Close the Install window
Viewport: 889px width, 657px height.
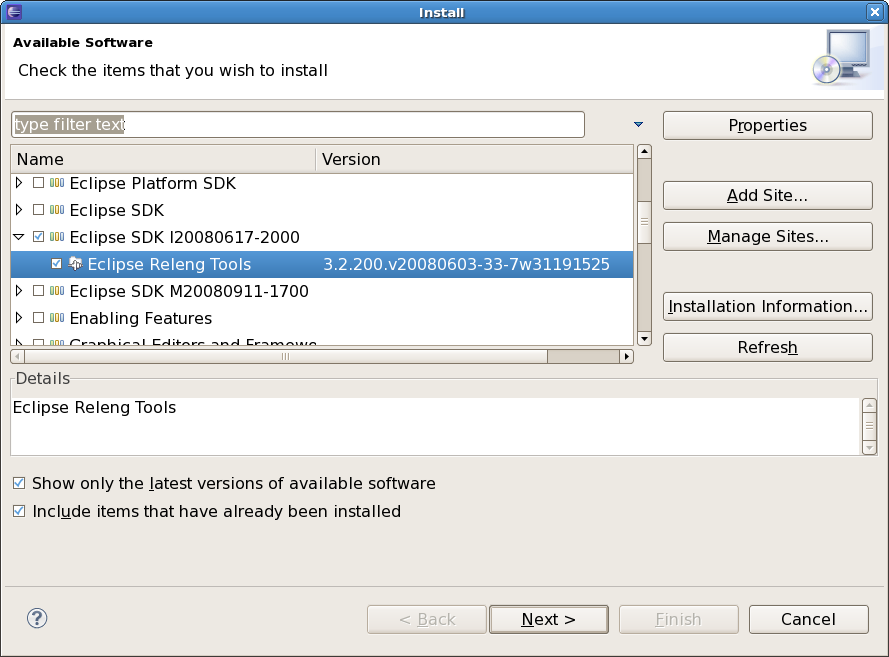874,12
